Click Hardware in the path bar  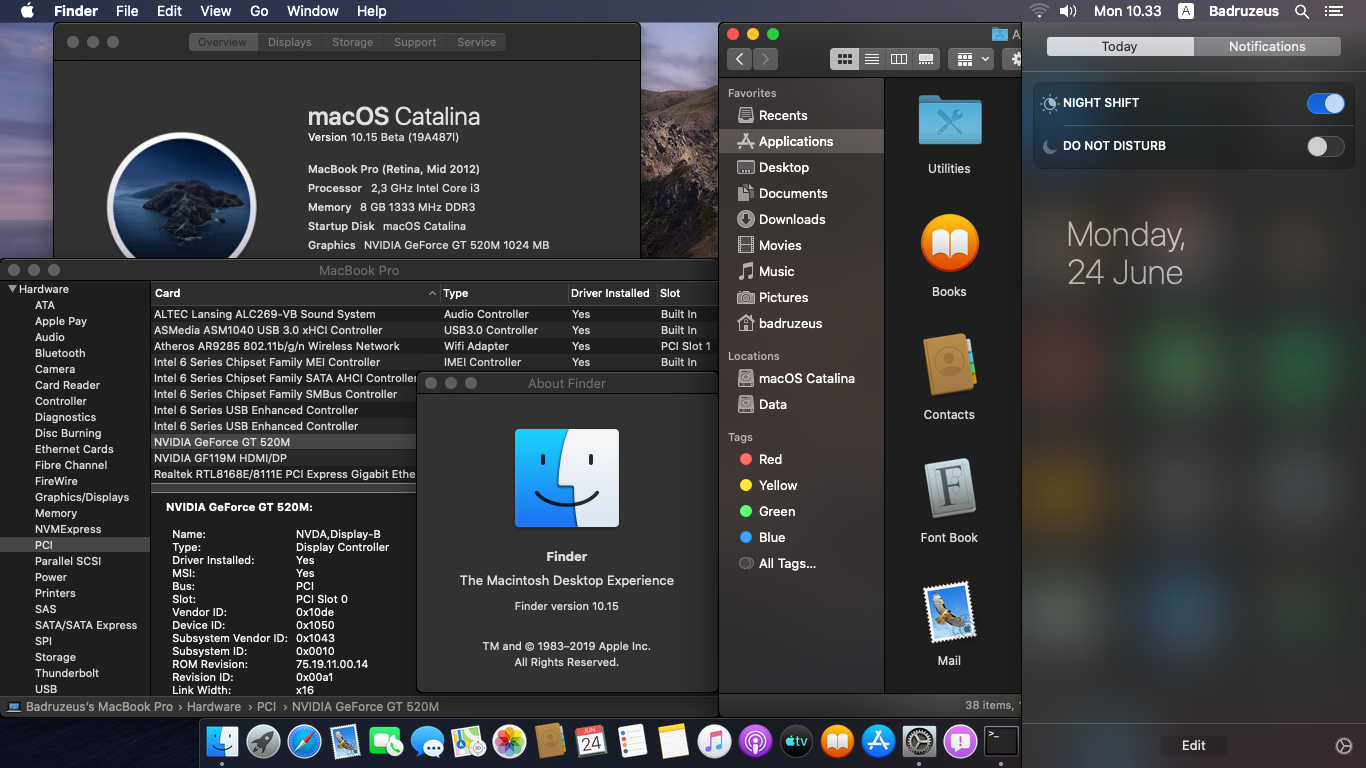click(214, 706)
